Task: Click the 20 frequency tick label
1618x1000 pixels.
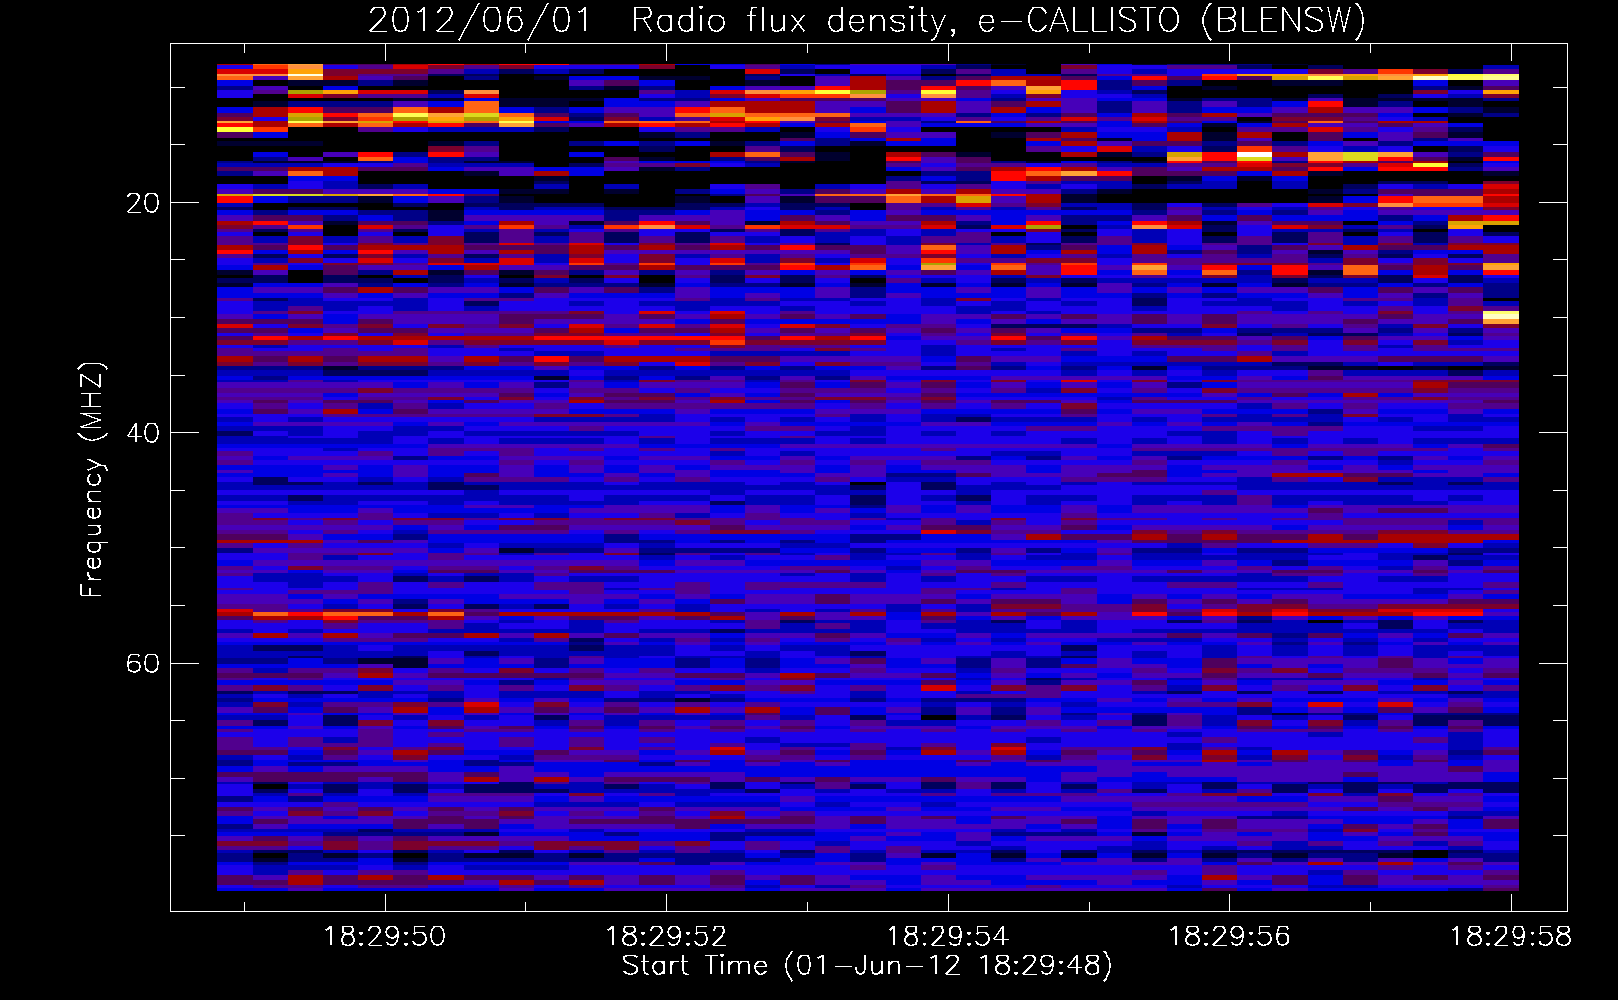Action: 143,203
